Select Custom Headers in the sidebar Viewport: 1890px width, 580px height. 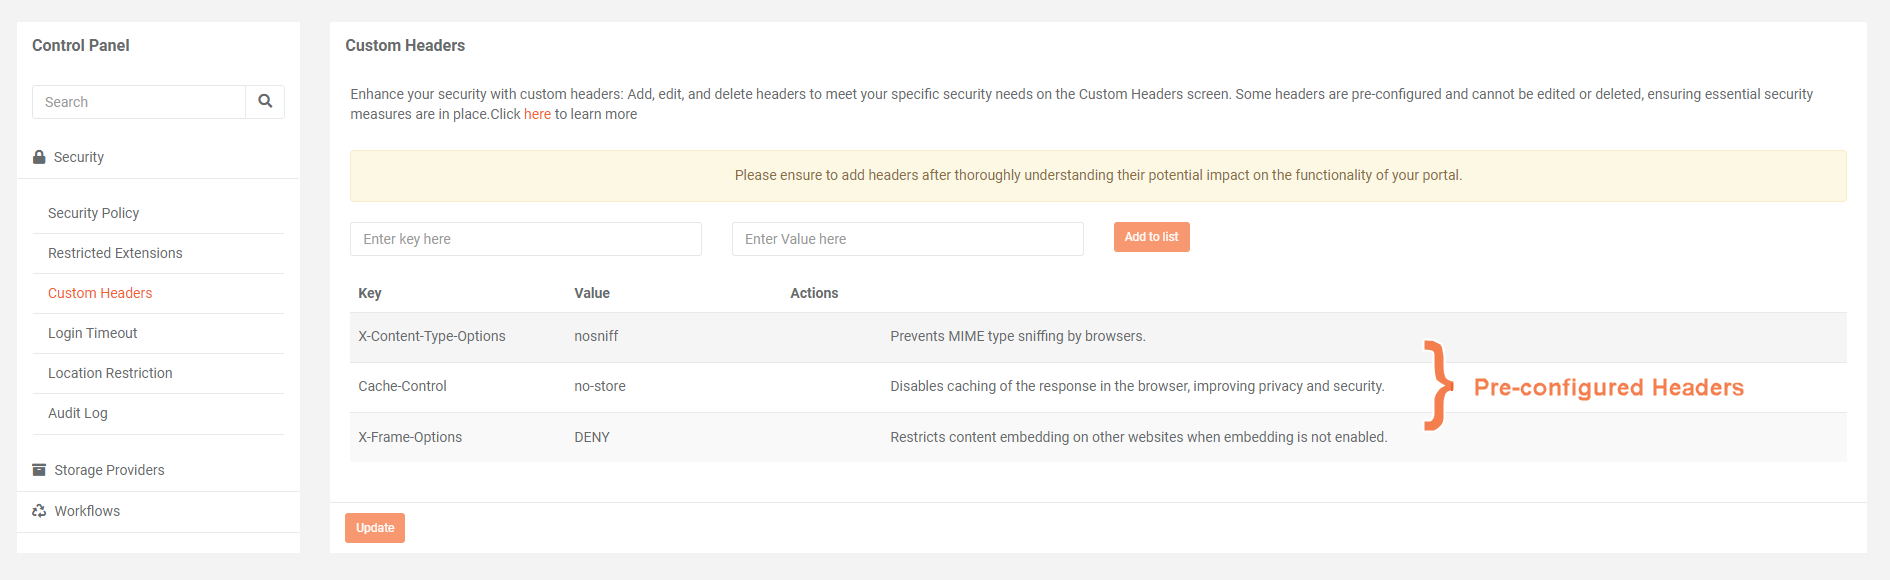(100, 293)
